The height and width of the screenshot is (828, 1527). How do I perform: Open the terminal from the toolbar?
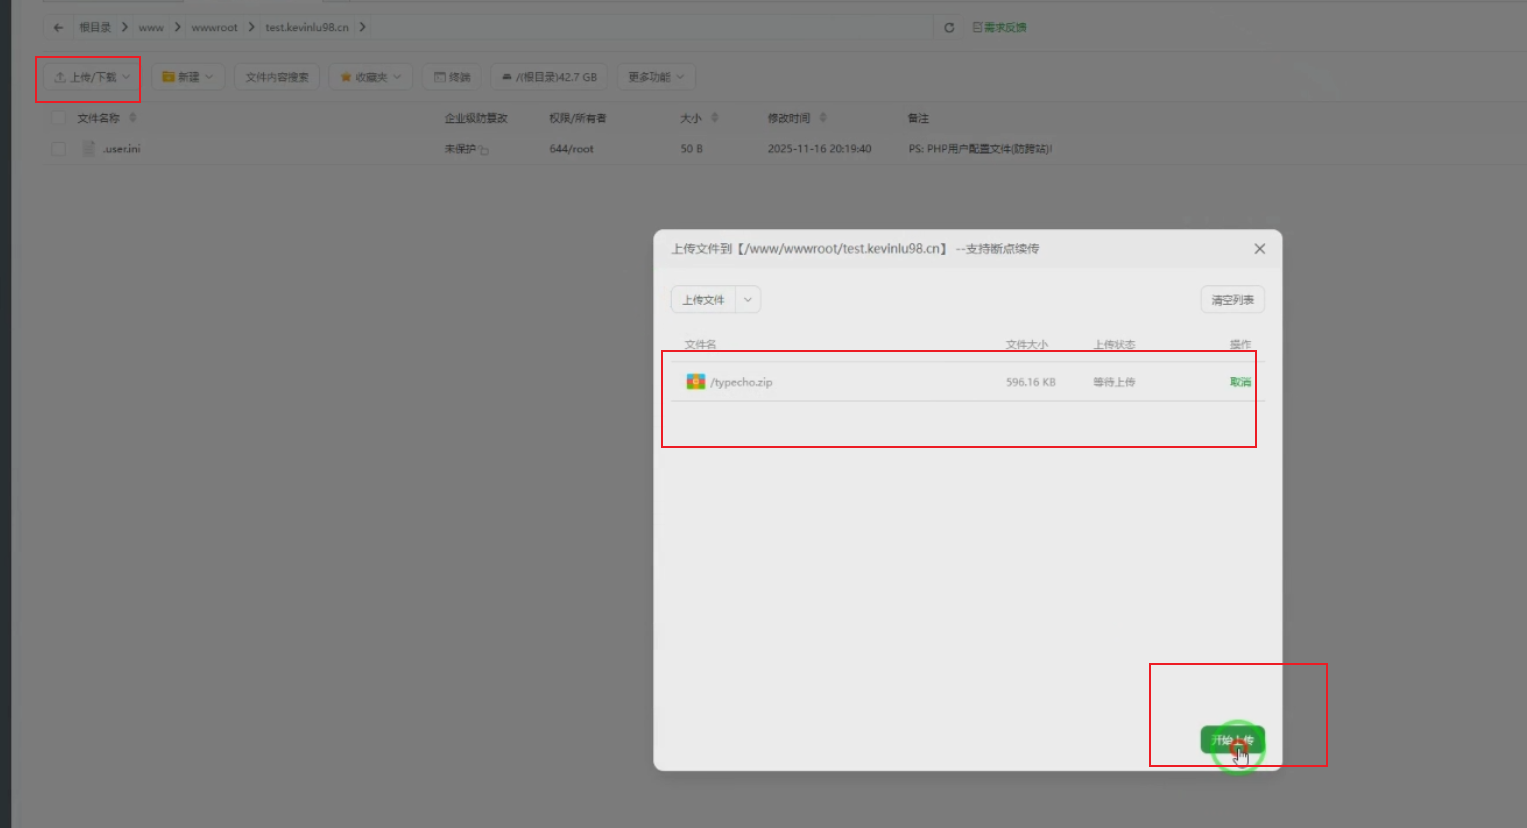[451, 76]
